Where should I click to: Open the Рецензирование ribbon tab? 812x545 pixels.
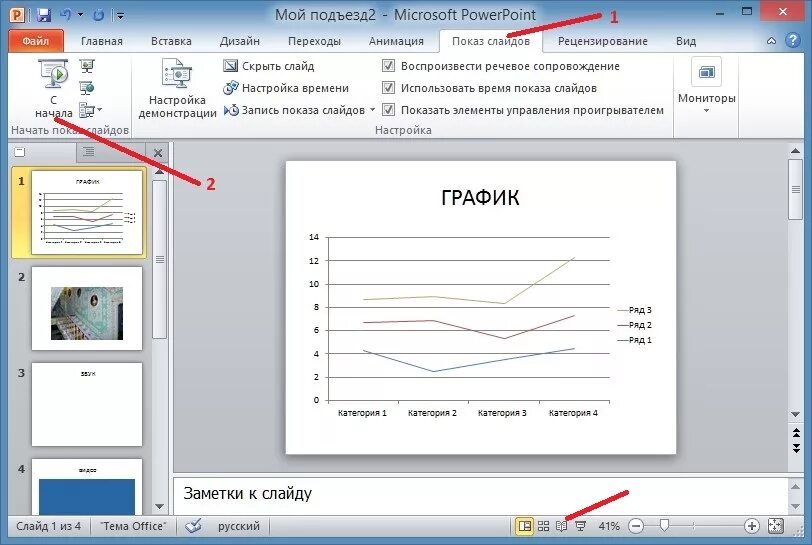(x=603, y=41)
